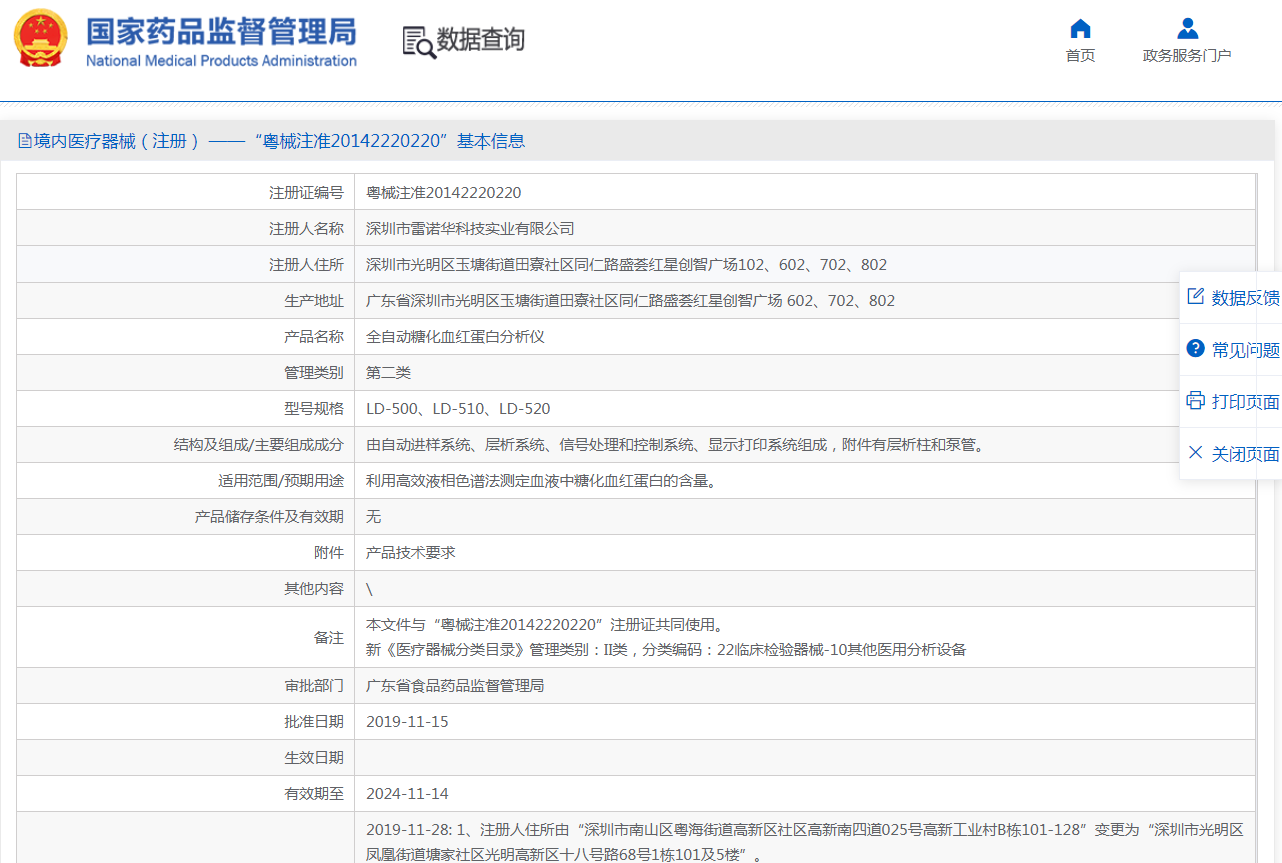Viewport: 1282px width, 863px height.
Task: Click the model value LD-500、LD-510、LD-520
Action: click(x=458, y=409)
